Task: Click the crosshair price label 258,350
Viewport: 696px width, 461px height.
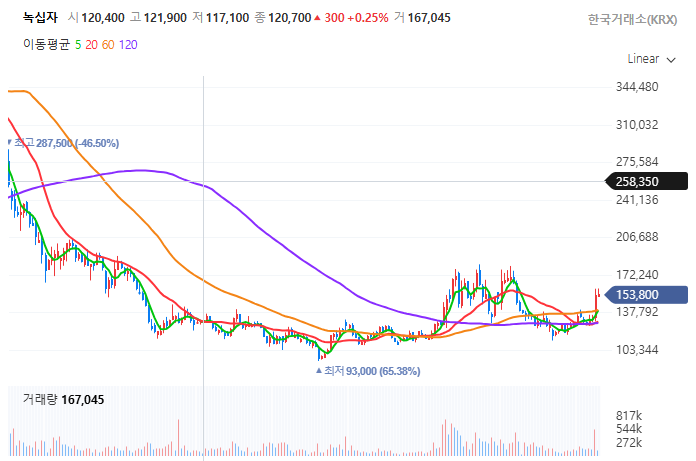Action: pyautogui.click(x=647, y=181)
